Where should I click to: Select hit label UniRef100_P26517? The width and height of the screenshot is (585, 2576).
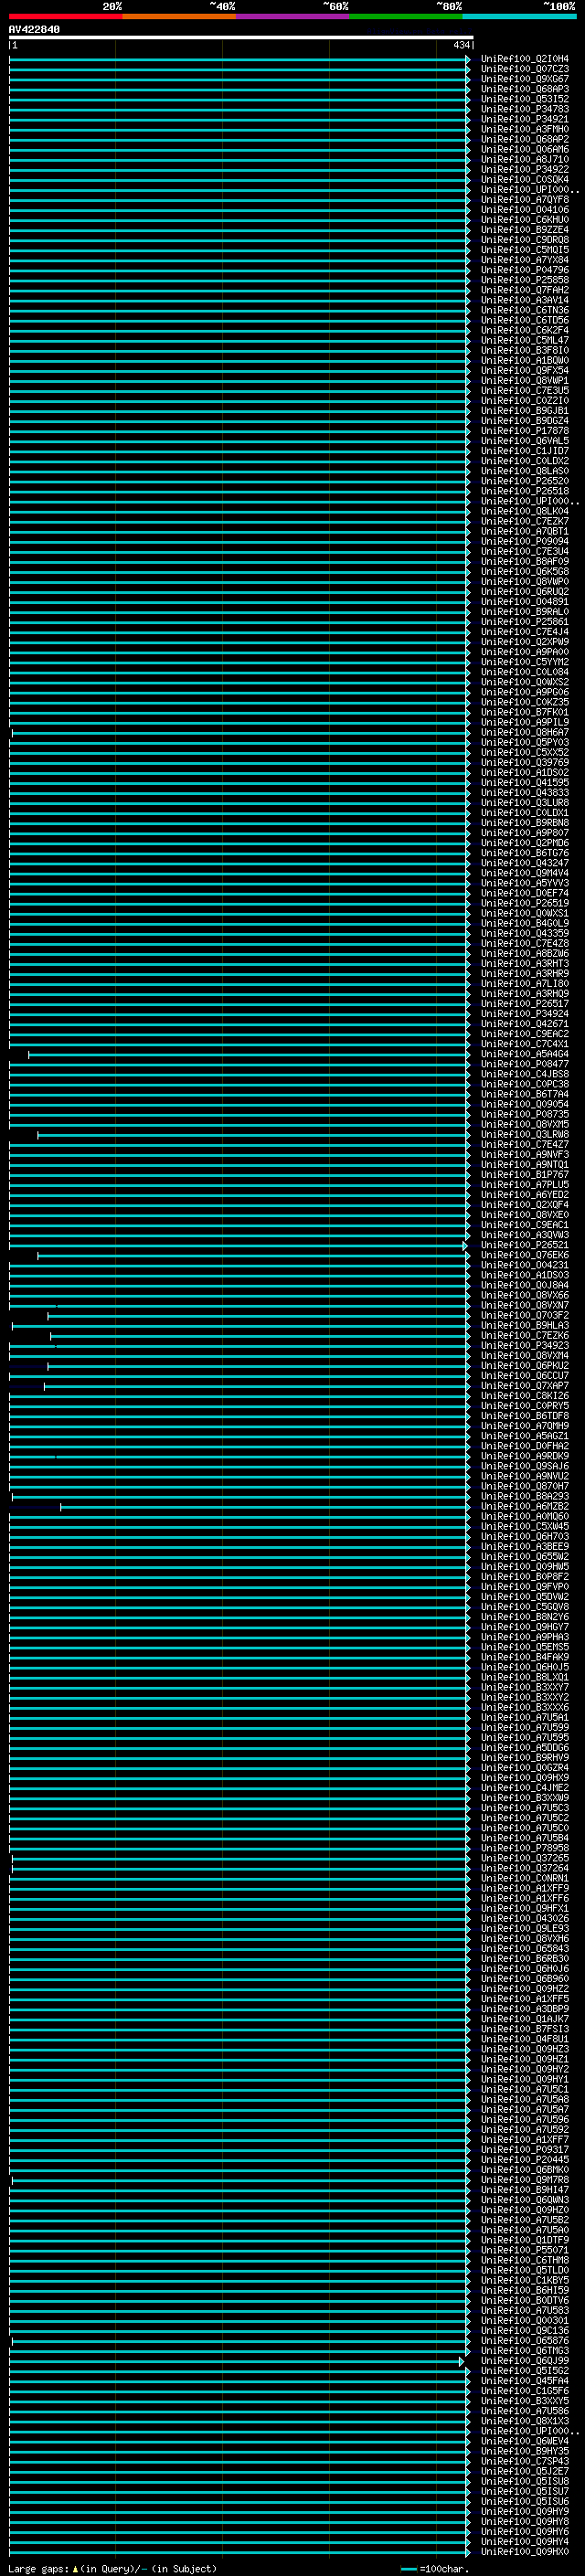tap(525, 1004)
